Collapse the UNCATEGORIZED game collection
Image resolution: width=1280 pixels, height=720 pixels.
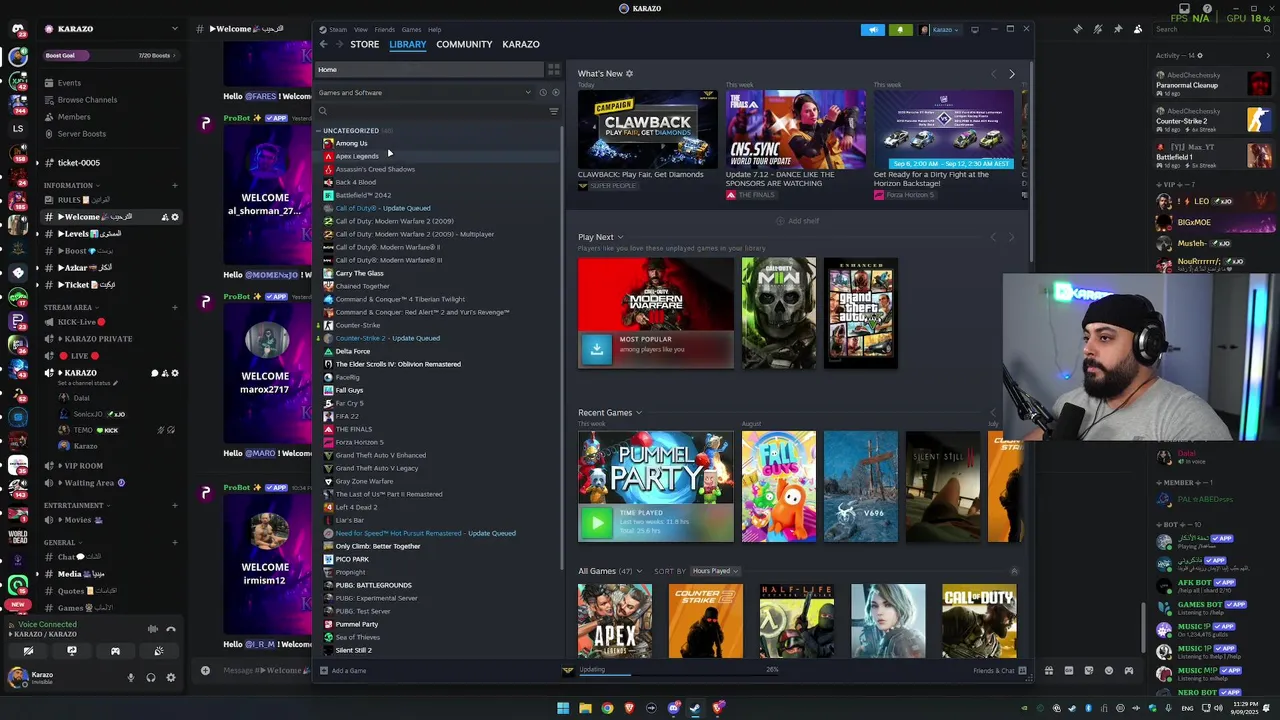point(319,131)
